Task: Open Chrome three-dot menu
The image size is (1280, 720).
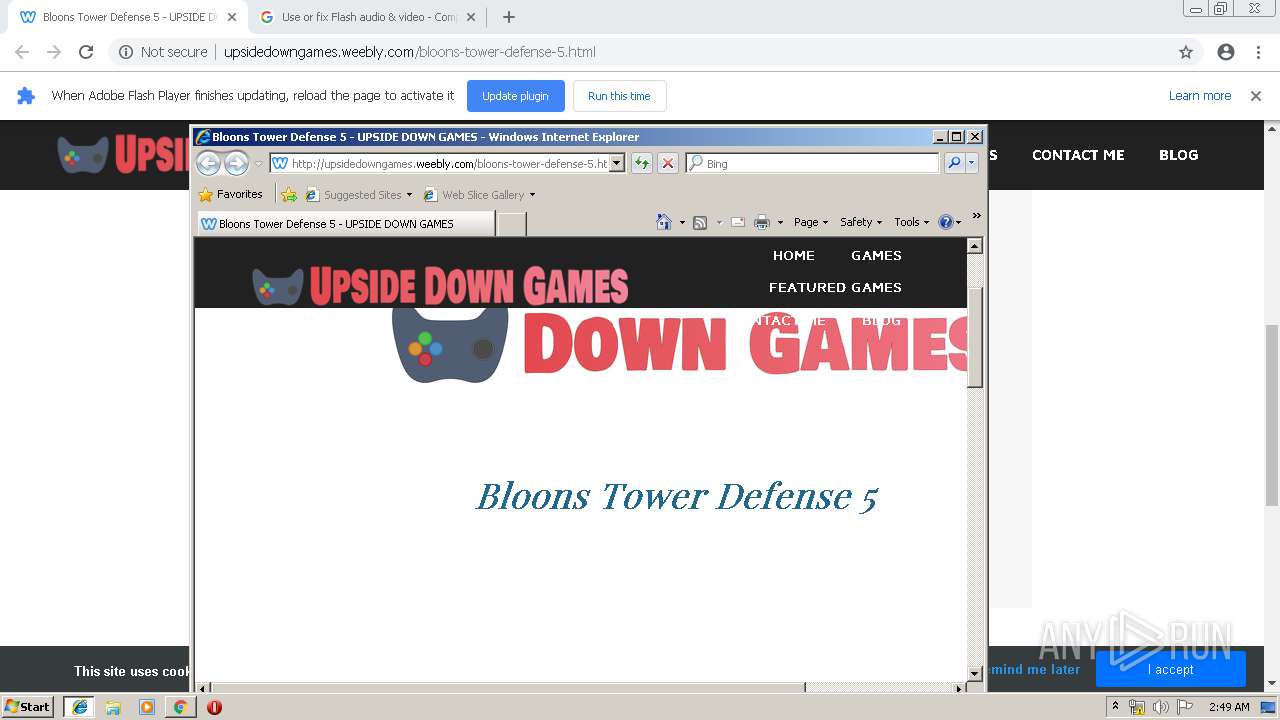Action: [1258, 52]
